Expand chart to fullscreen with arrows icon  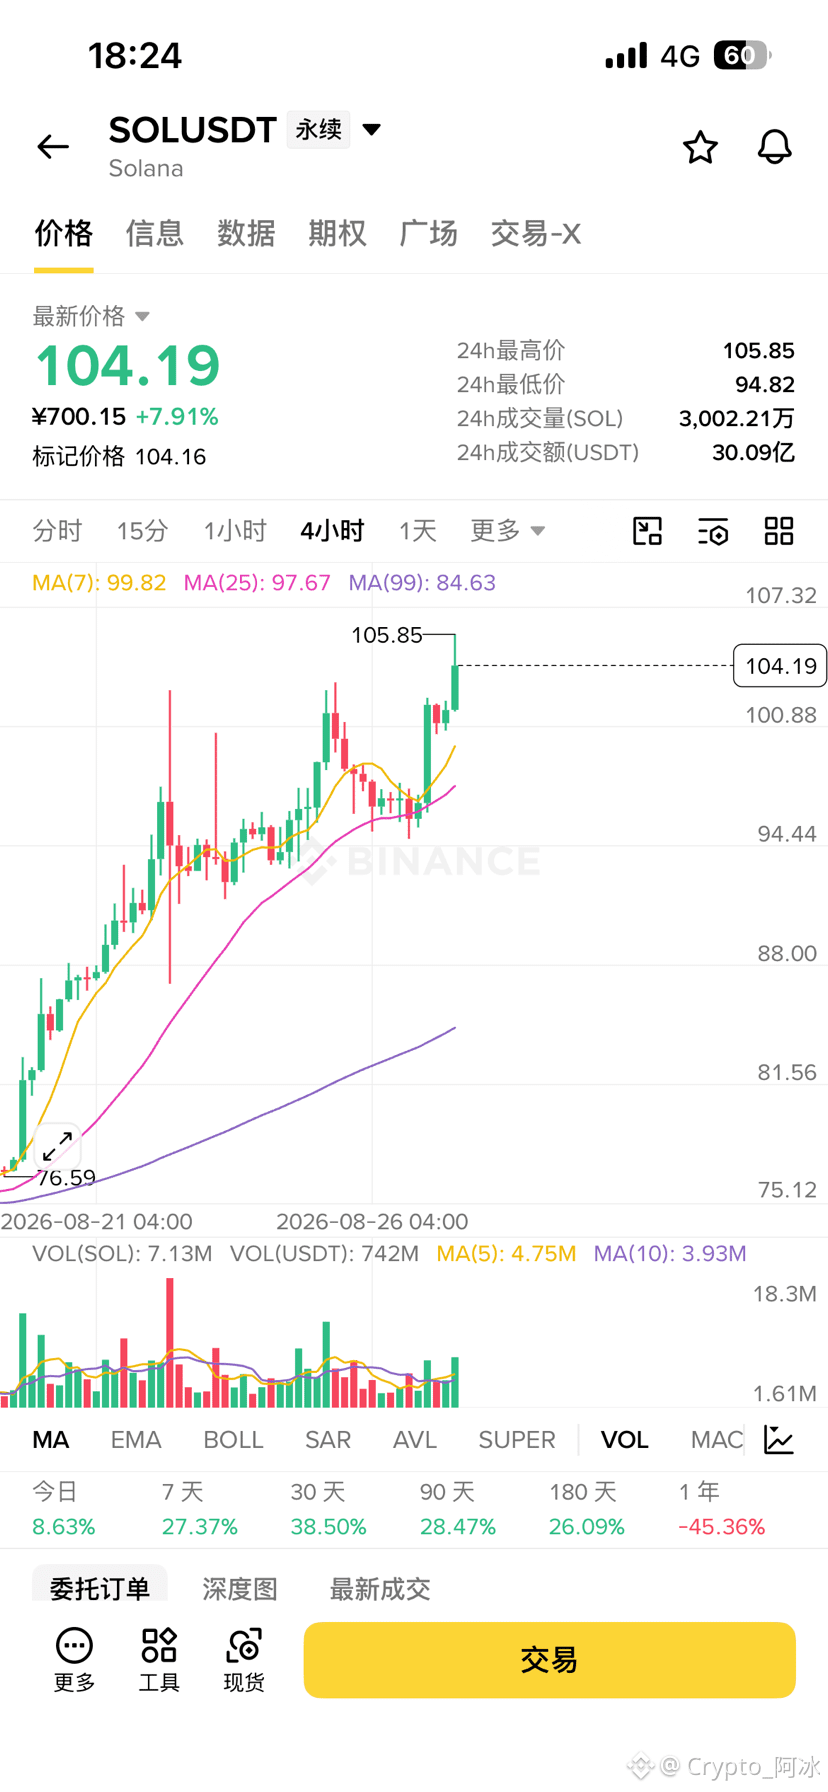57,1145
